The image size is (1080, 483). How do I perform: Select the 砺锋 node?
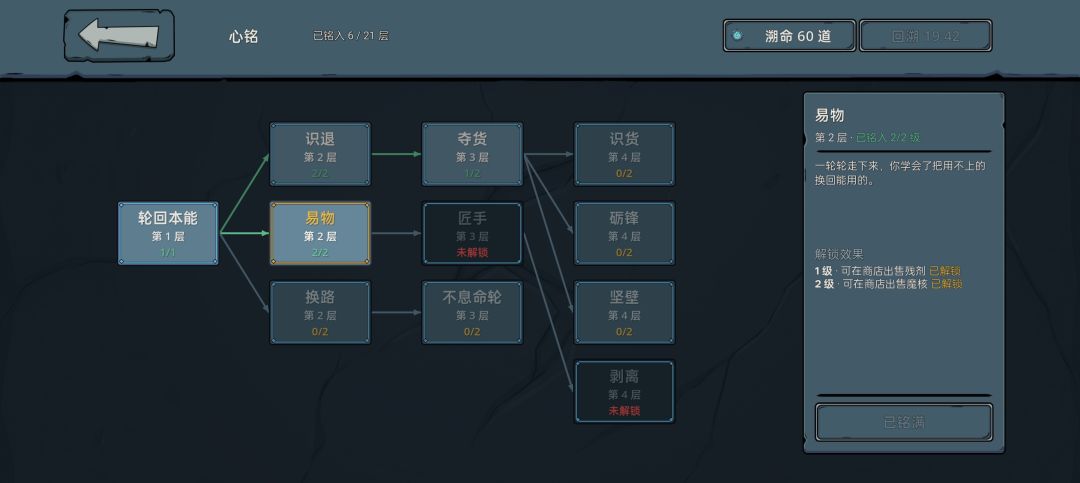625,234
